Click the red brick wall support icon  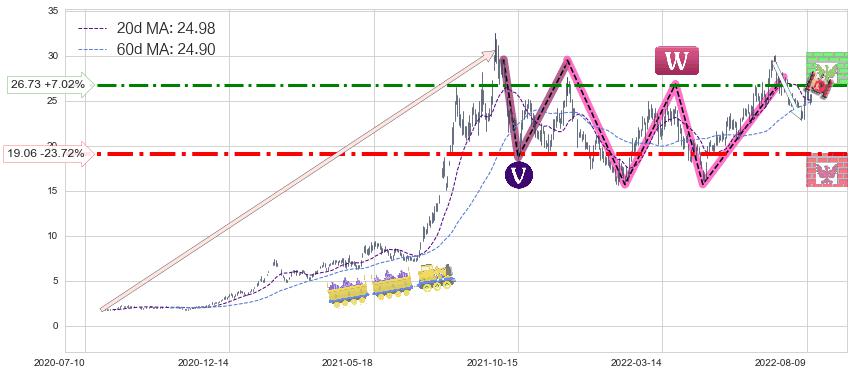(x=826, y=170)
